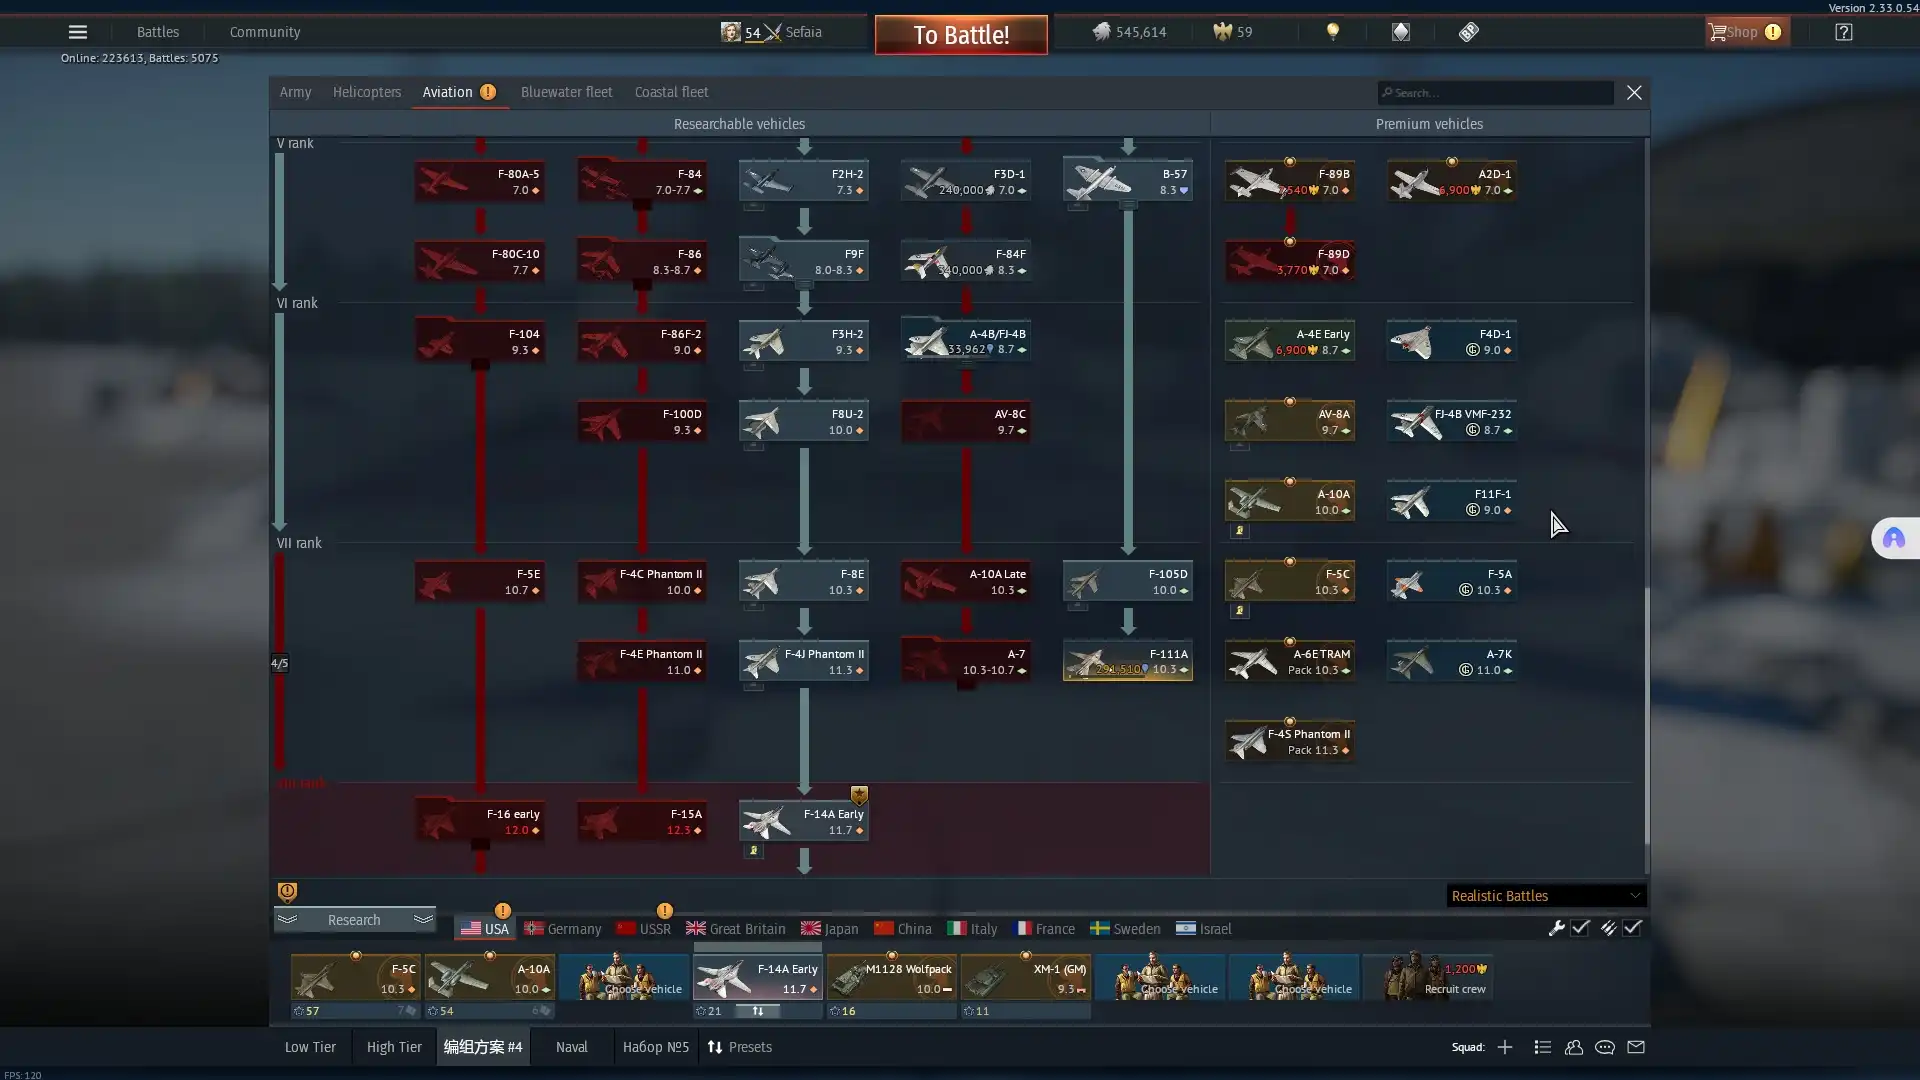Click the ammo auto-refill icon

click(1608, 928)
